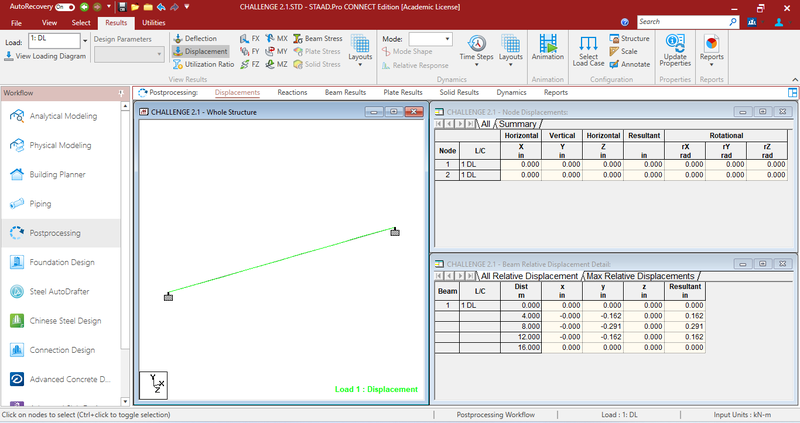The image size is (800, 423).
Task: Switch to the Plate Results page
Action: 403,92
